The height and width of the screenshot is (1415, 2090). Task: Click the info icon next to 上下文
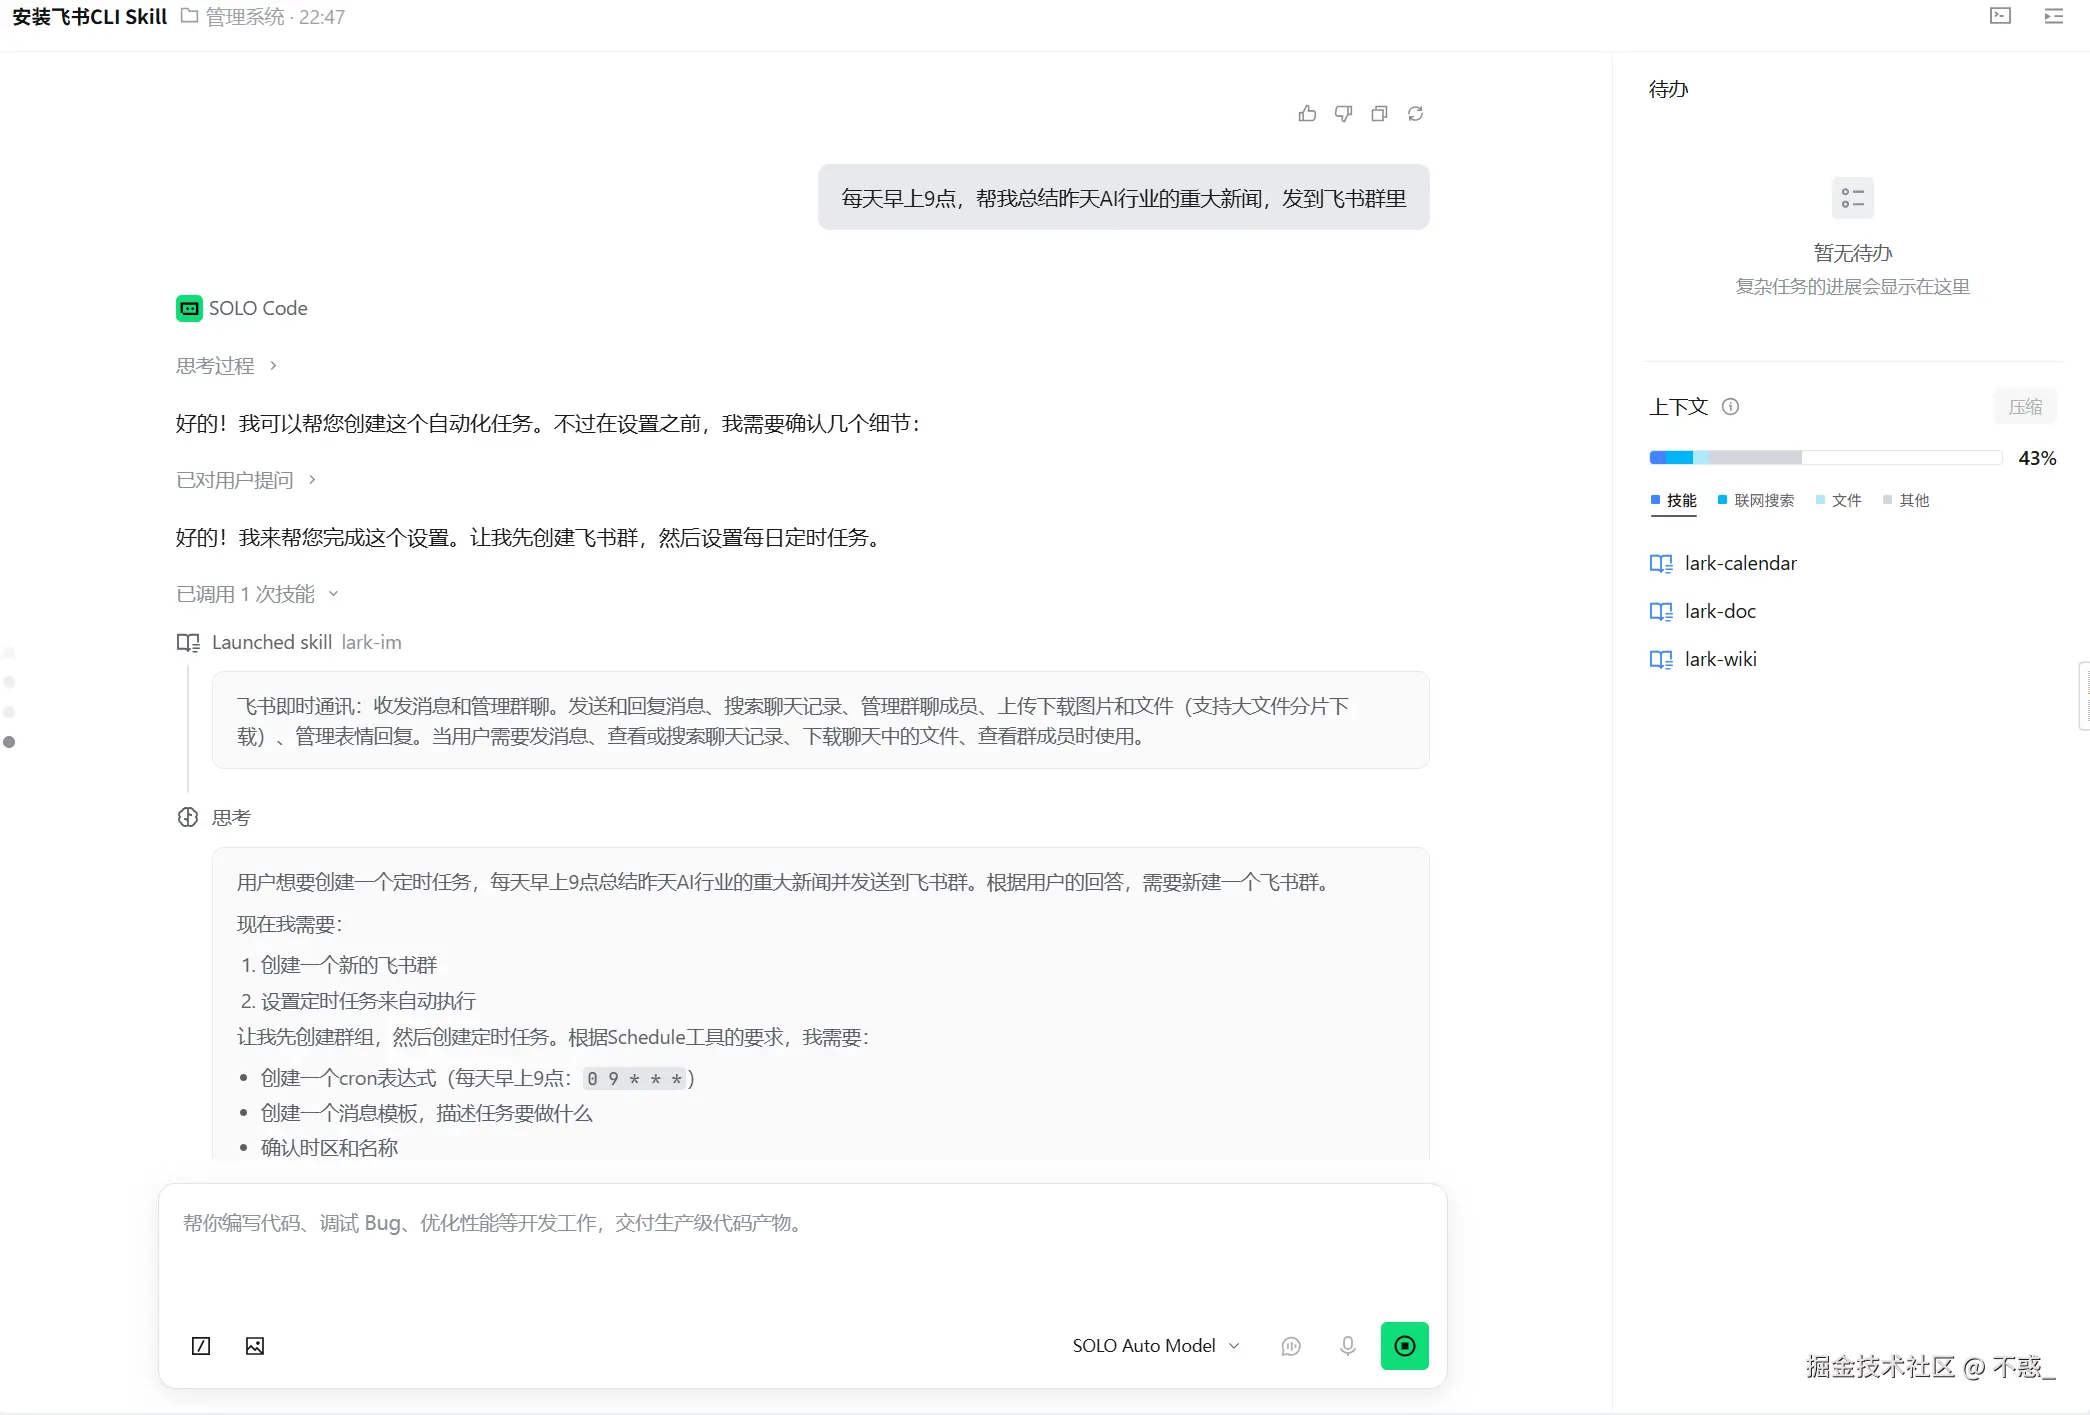click(1731, 407)
